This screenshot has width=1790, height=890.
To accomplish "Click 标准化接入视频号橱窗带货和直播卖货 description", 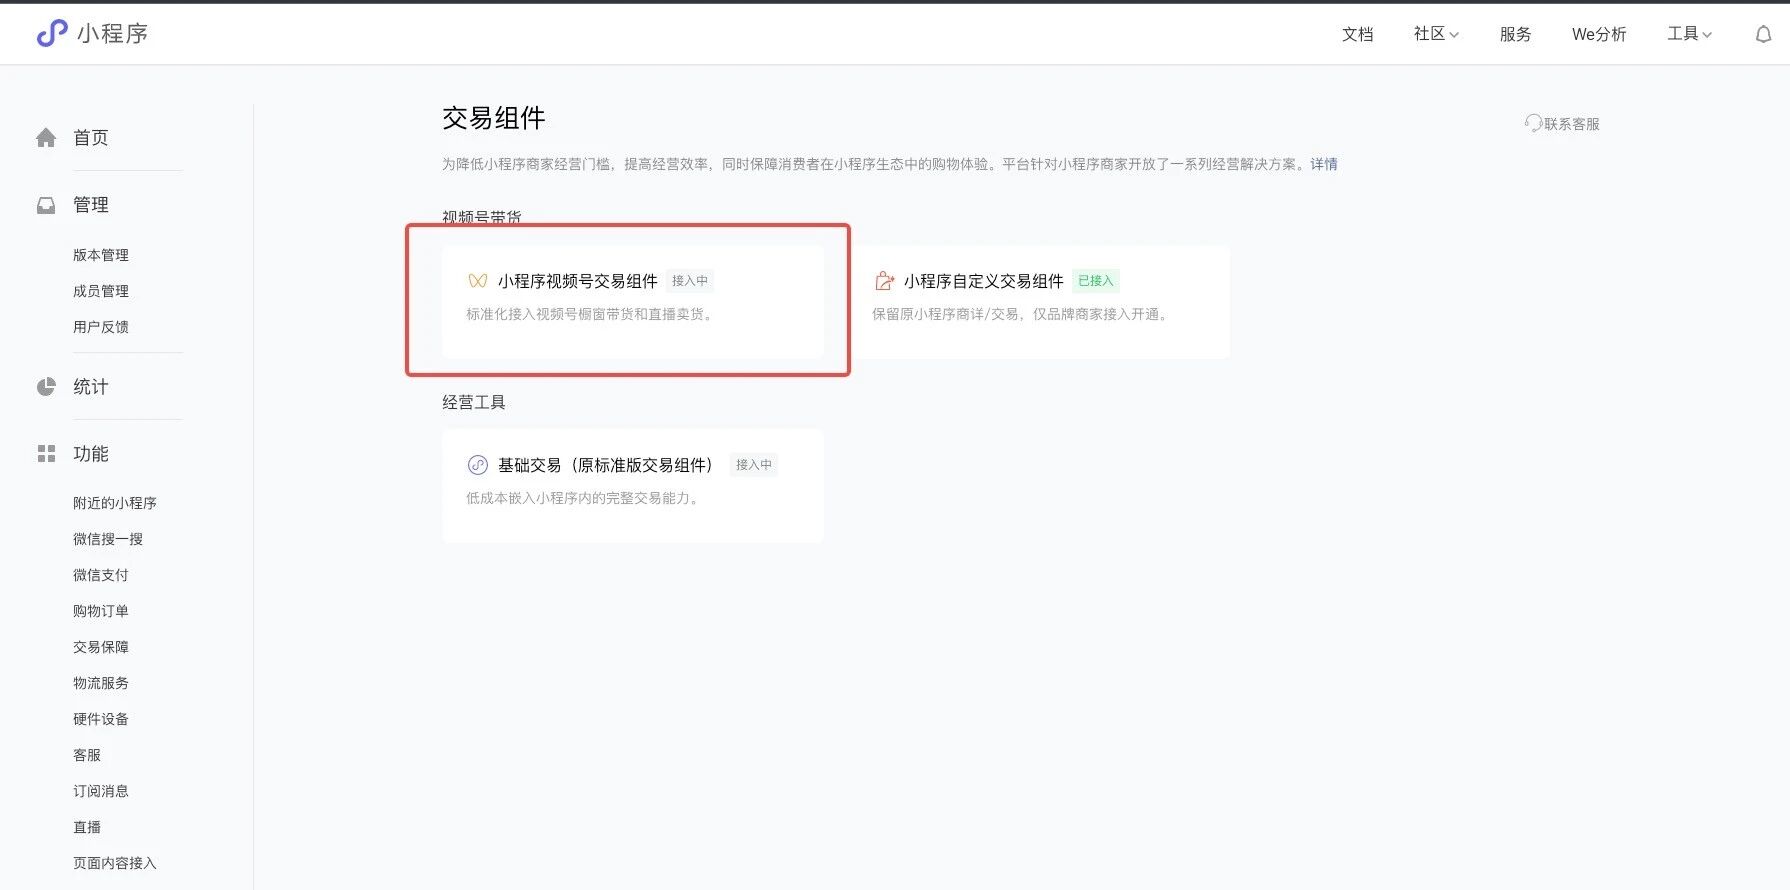I will tap(591, 314).
